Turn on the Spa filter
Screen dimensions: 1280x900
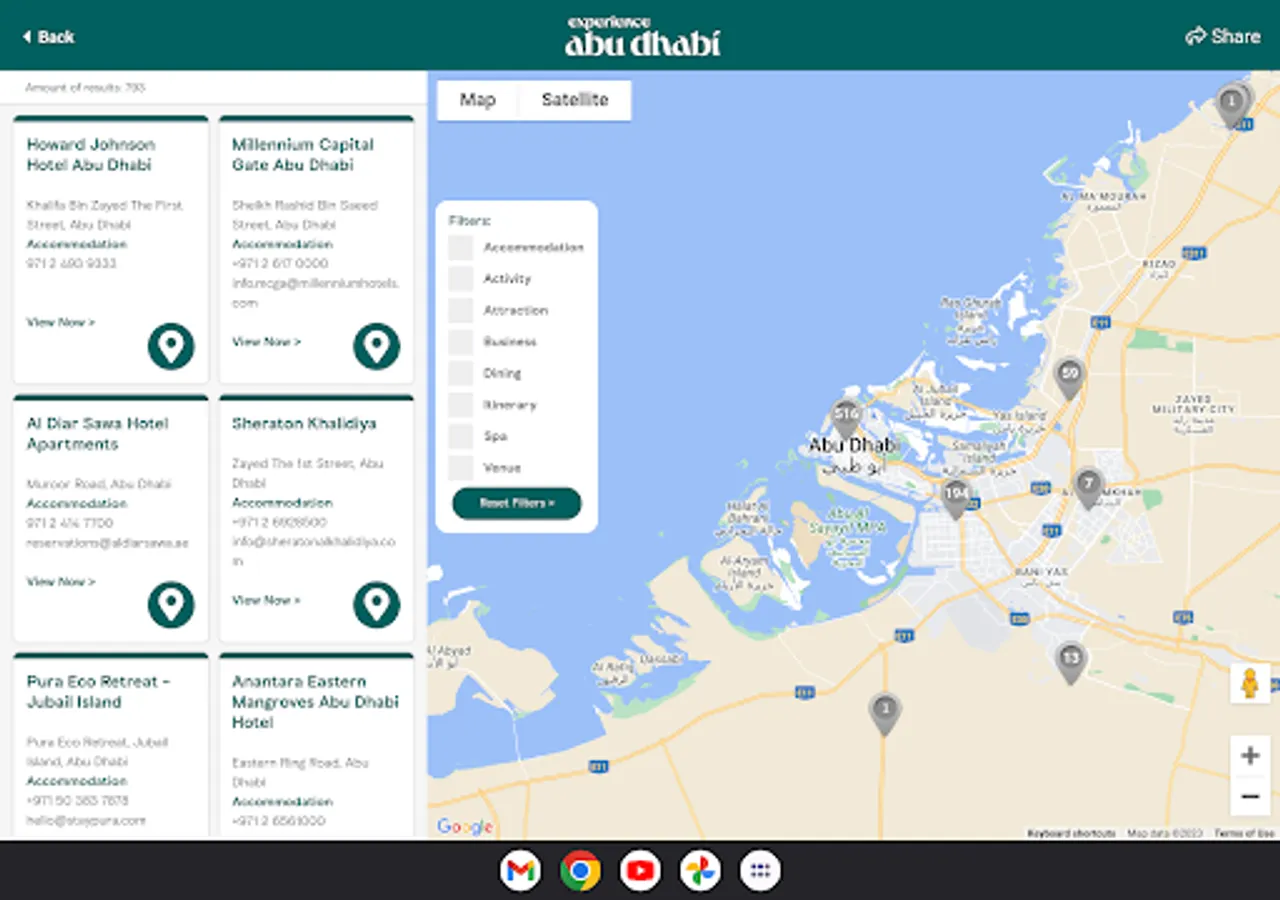pyautogui.click(x=460, y=436)
